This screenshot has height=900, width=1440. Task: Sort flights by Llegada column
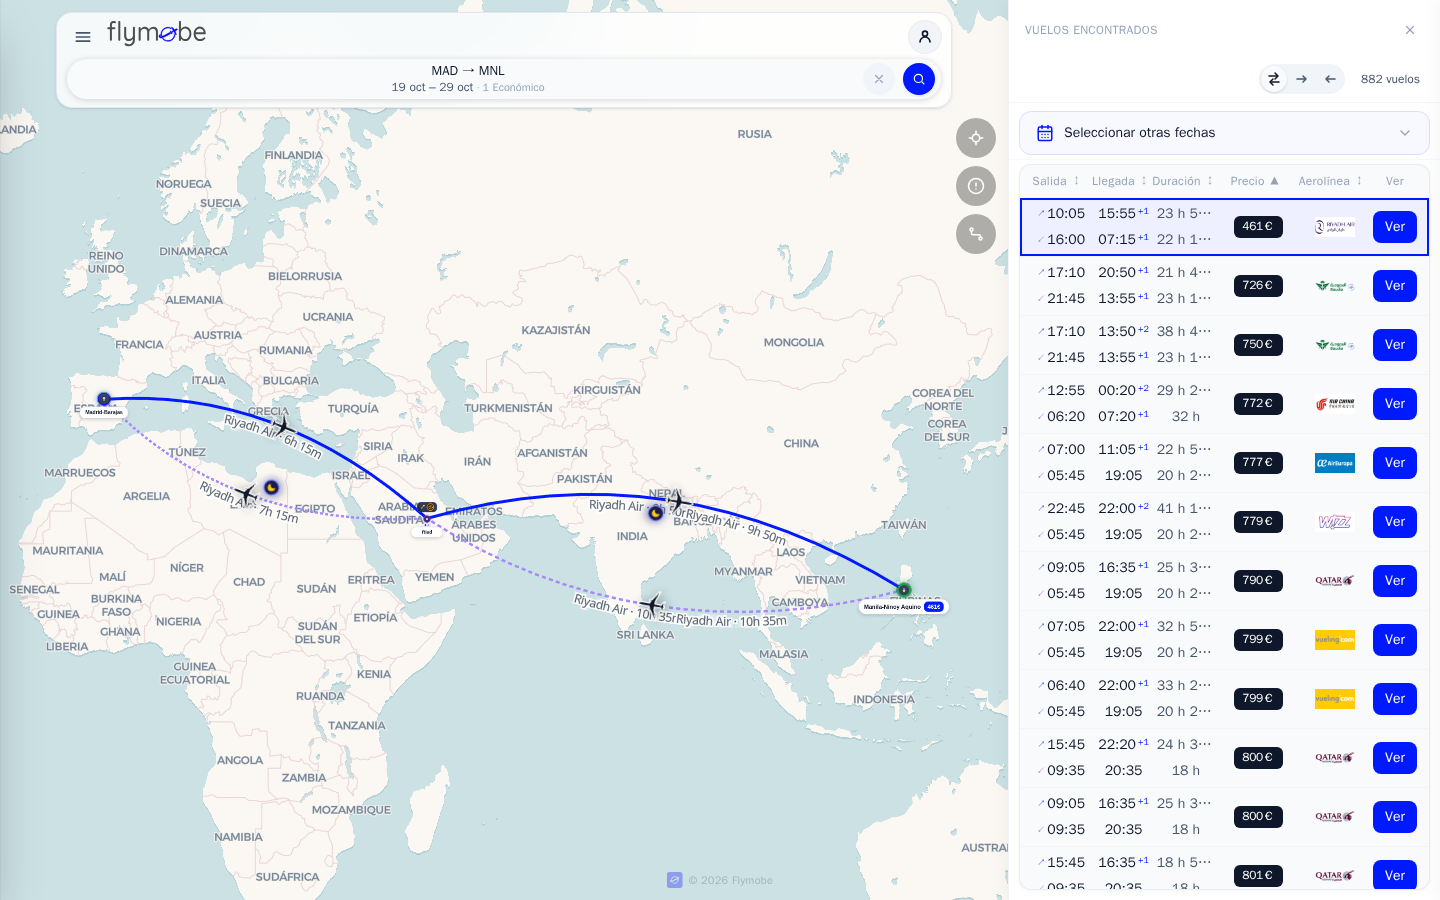1119,181
